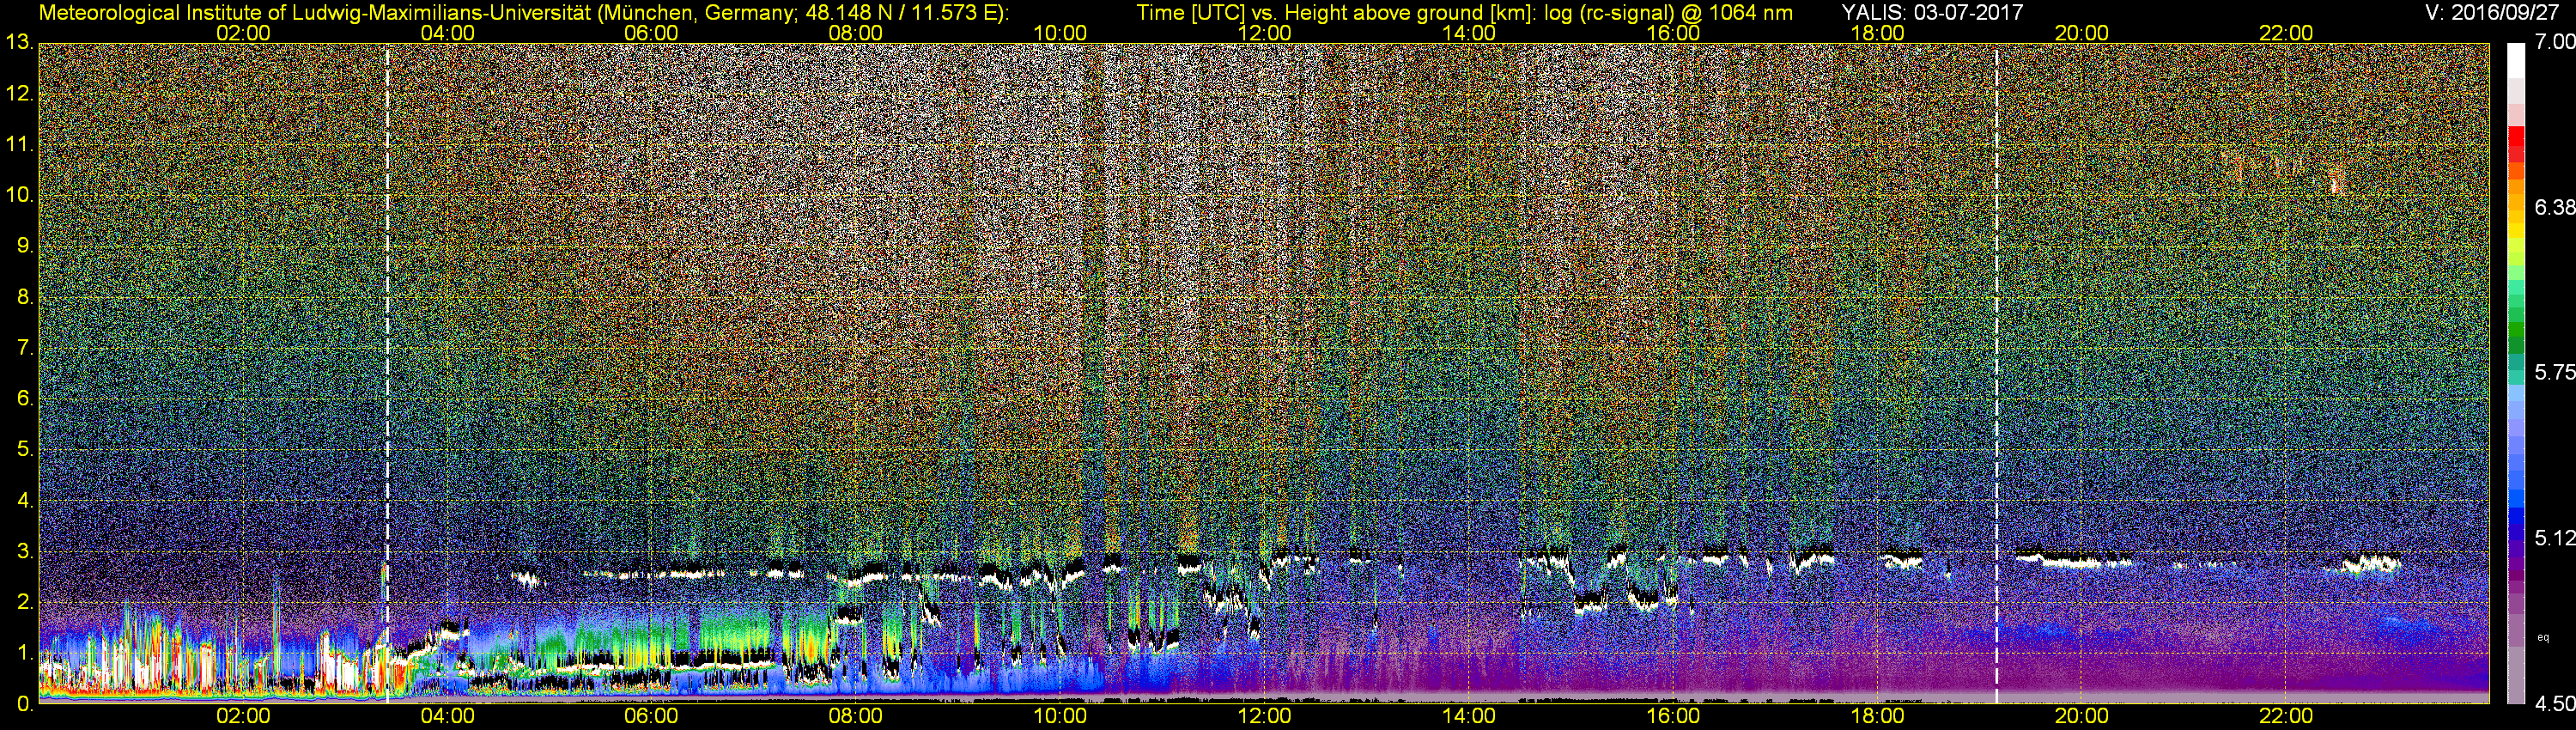Click the V: 2016/09/27 version label
The width and height of the screenshot is (2576, 730).
pyautogui.click(x=2491, y=13)
